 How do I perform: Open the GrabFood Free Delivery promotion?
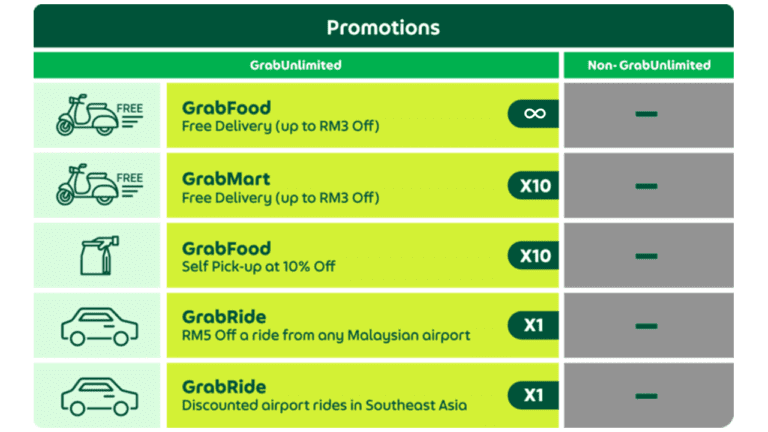pyautogui.click(x=280, y=116)
